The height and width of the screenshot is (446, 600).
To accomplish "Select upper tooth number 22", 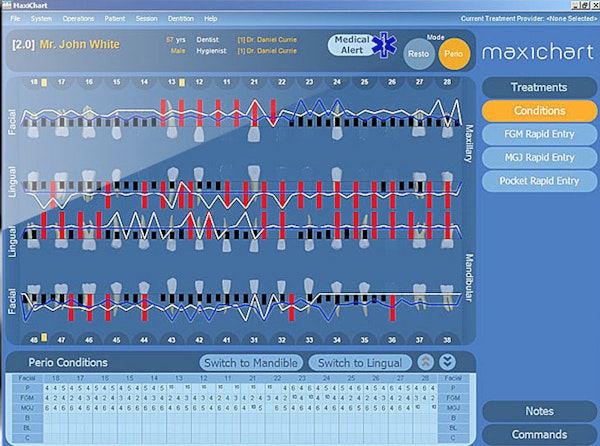I will (x=282, y=82).
